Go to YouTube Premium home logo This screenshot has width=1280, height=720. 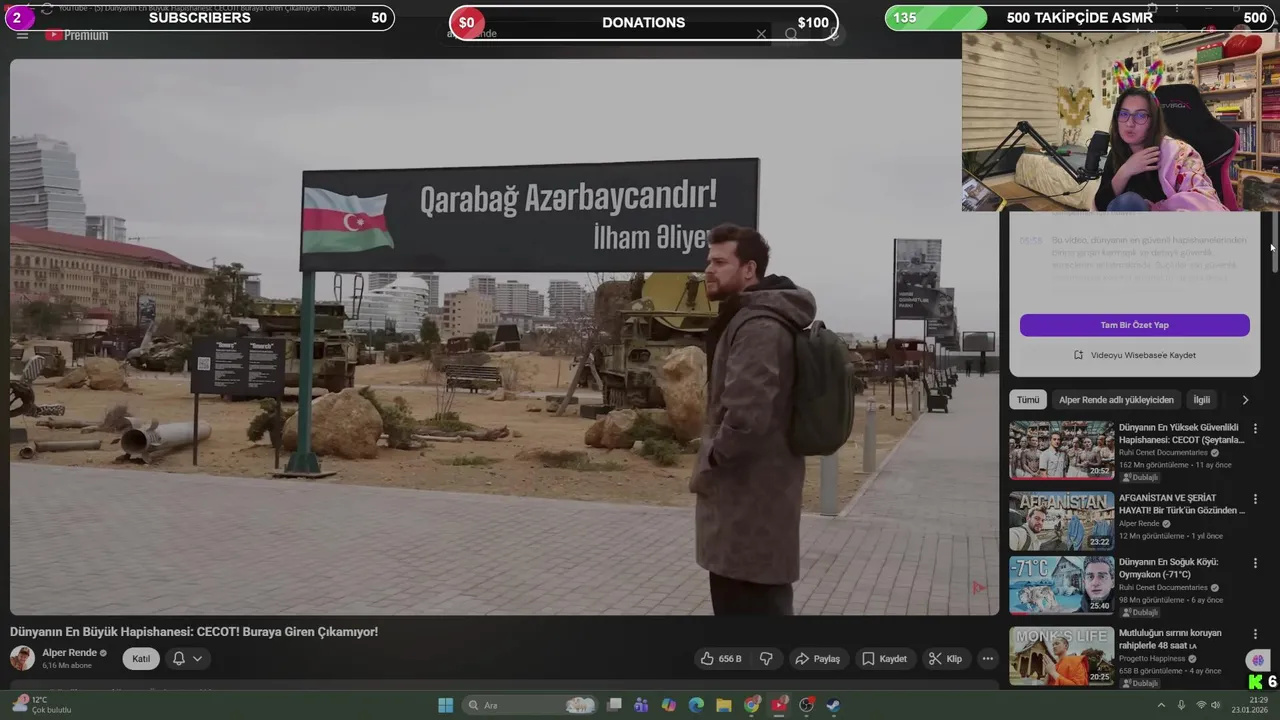(76, 35)
